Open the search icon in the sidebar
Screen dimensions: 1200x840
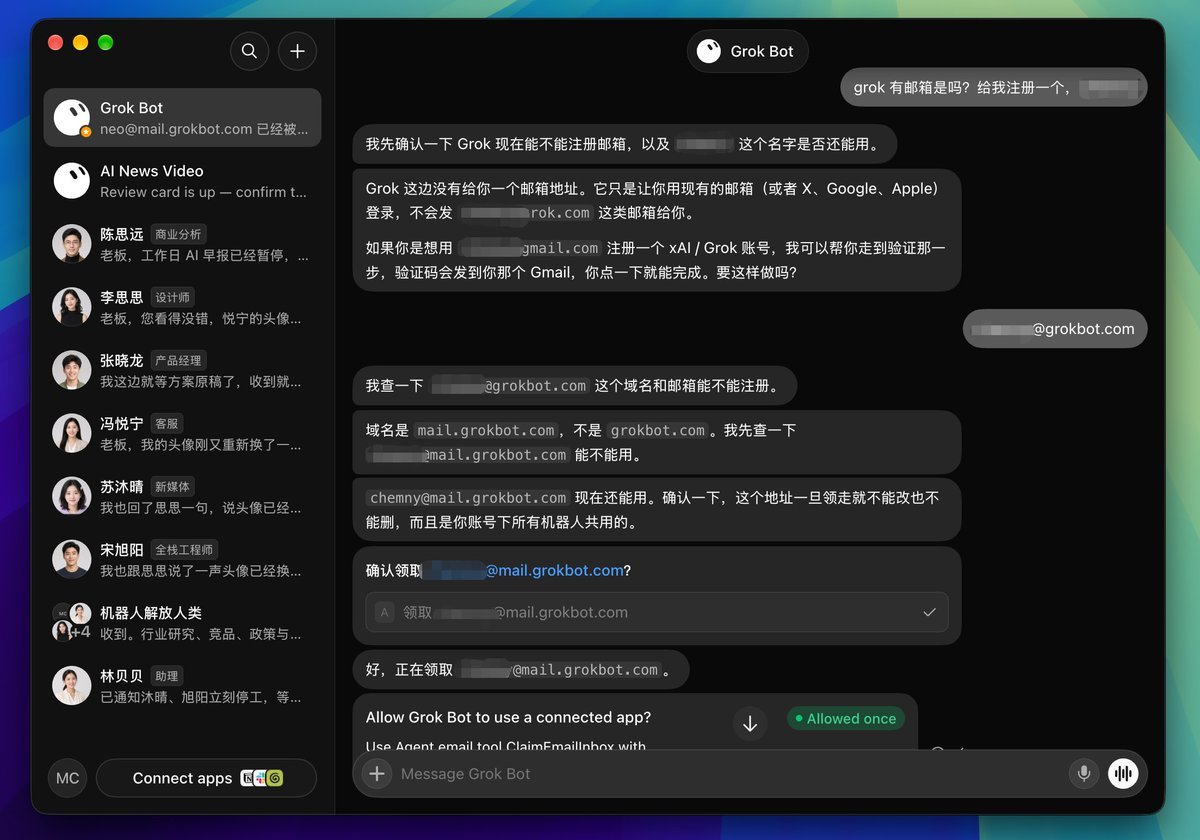pyautogui.click(x=249, y=51)
